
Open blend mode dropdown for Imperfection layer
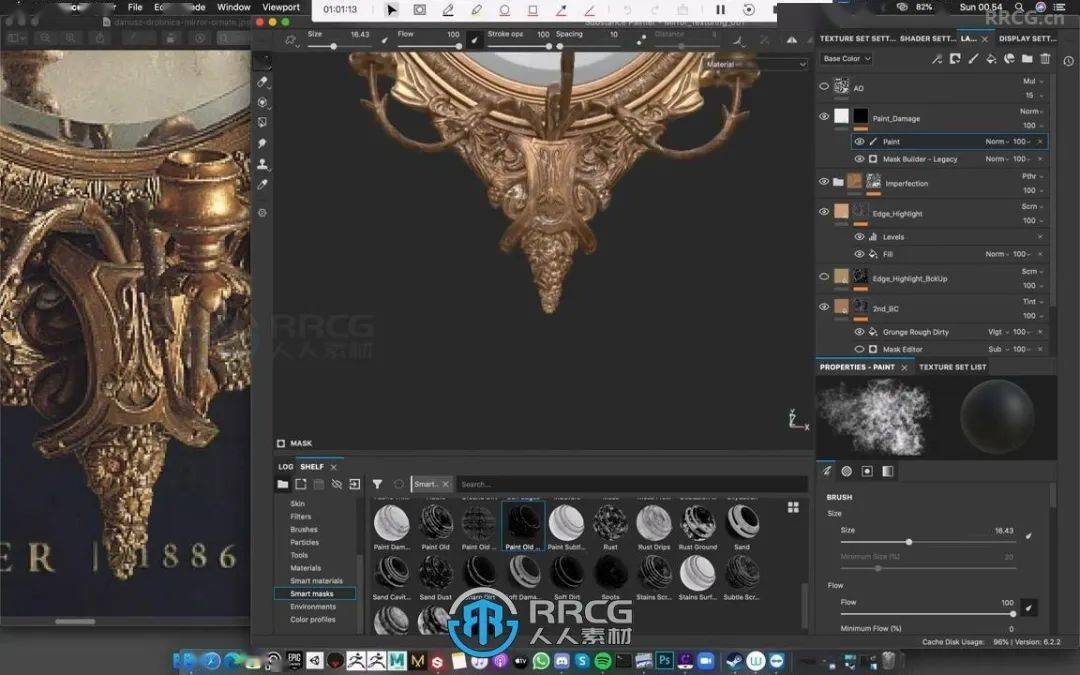pos(1028,176)
